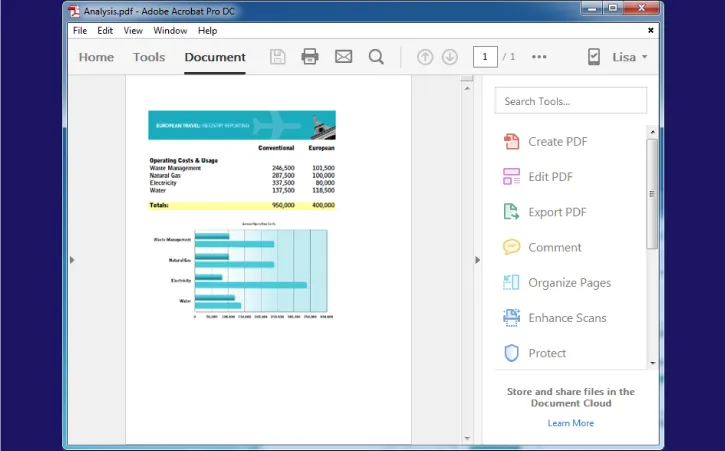Expand the left navigation pane arrow

tap(72, 260)
